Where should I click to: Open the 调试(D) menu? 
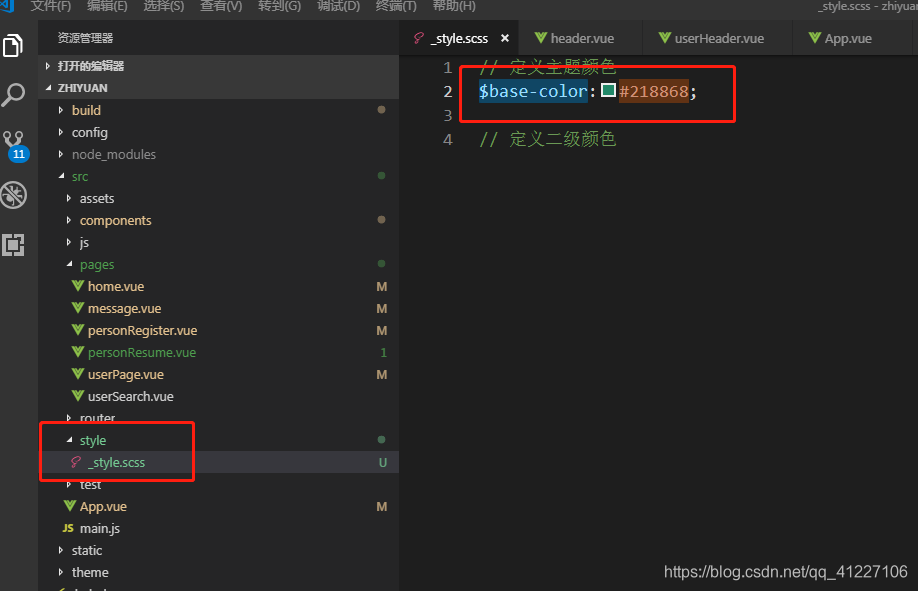click(x=338, y=6)
